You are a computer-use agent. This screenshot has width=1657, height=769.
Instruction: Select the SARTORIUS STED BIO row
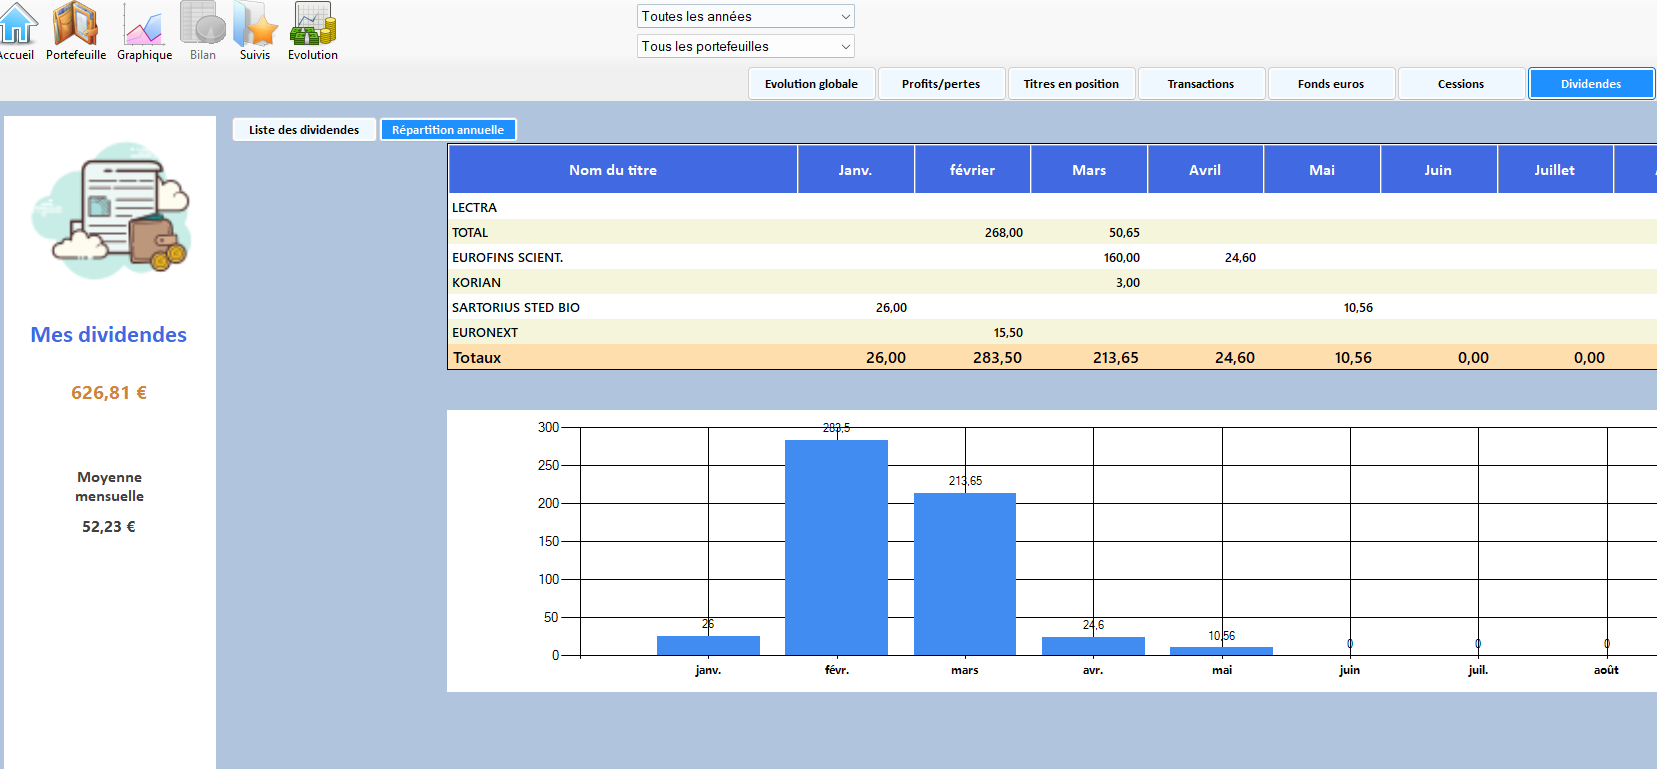(1052, 307)
